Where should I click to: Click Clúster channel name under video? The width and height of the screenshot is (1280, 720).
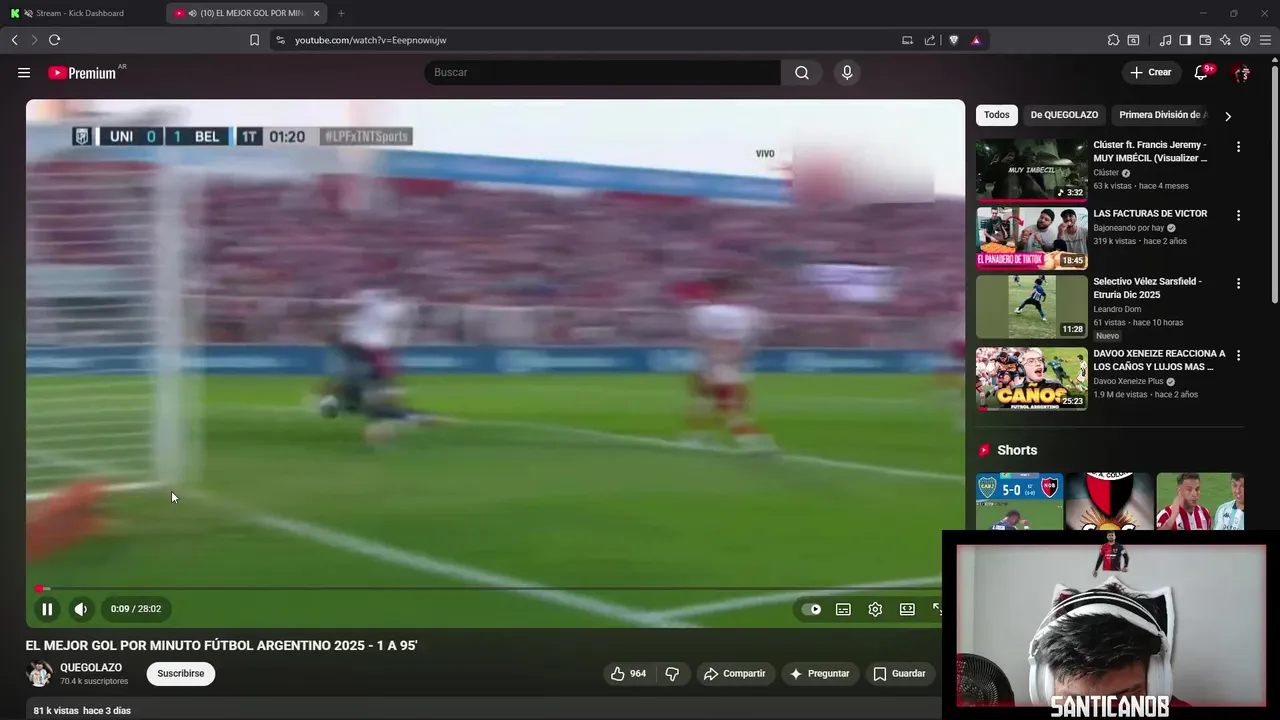tap(1106, 173)
